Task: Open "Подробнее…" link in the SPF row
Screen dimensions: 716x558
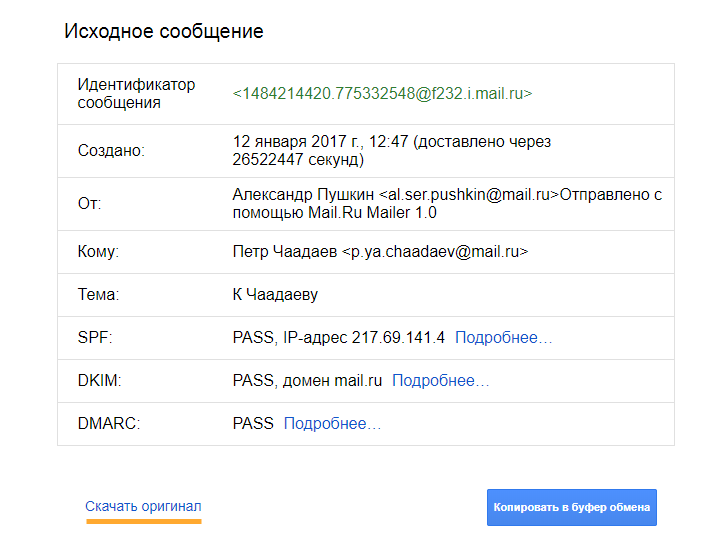Action: pos(503,338)
